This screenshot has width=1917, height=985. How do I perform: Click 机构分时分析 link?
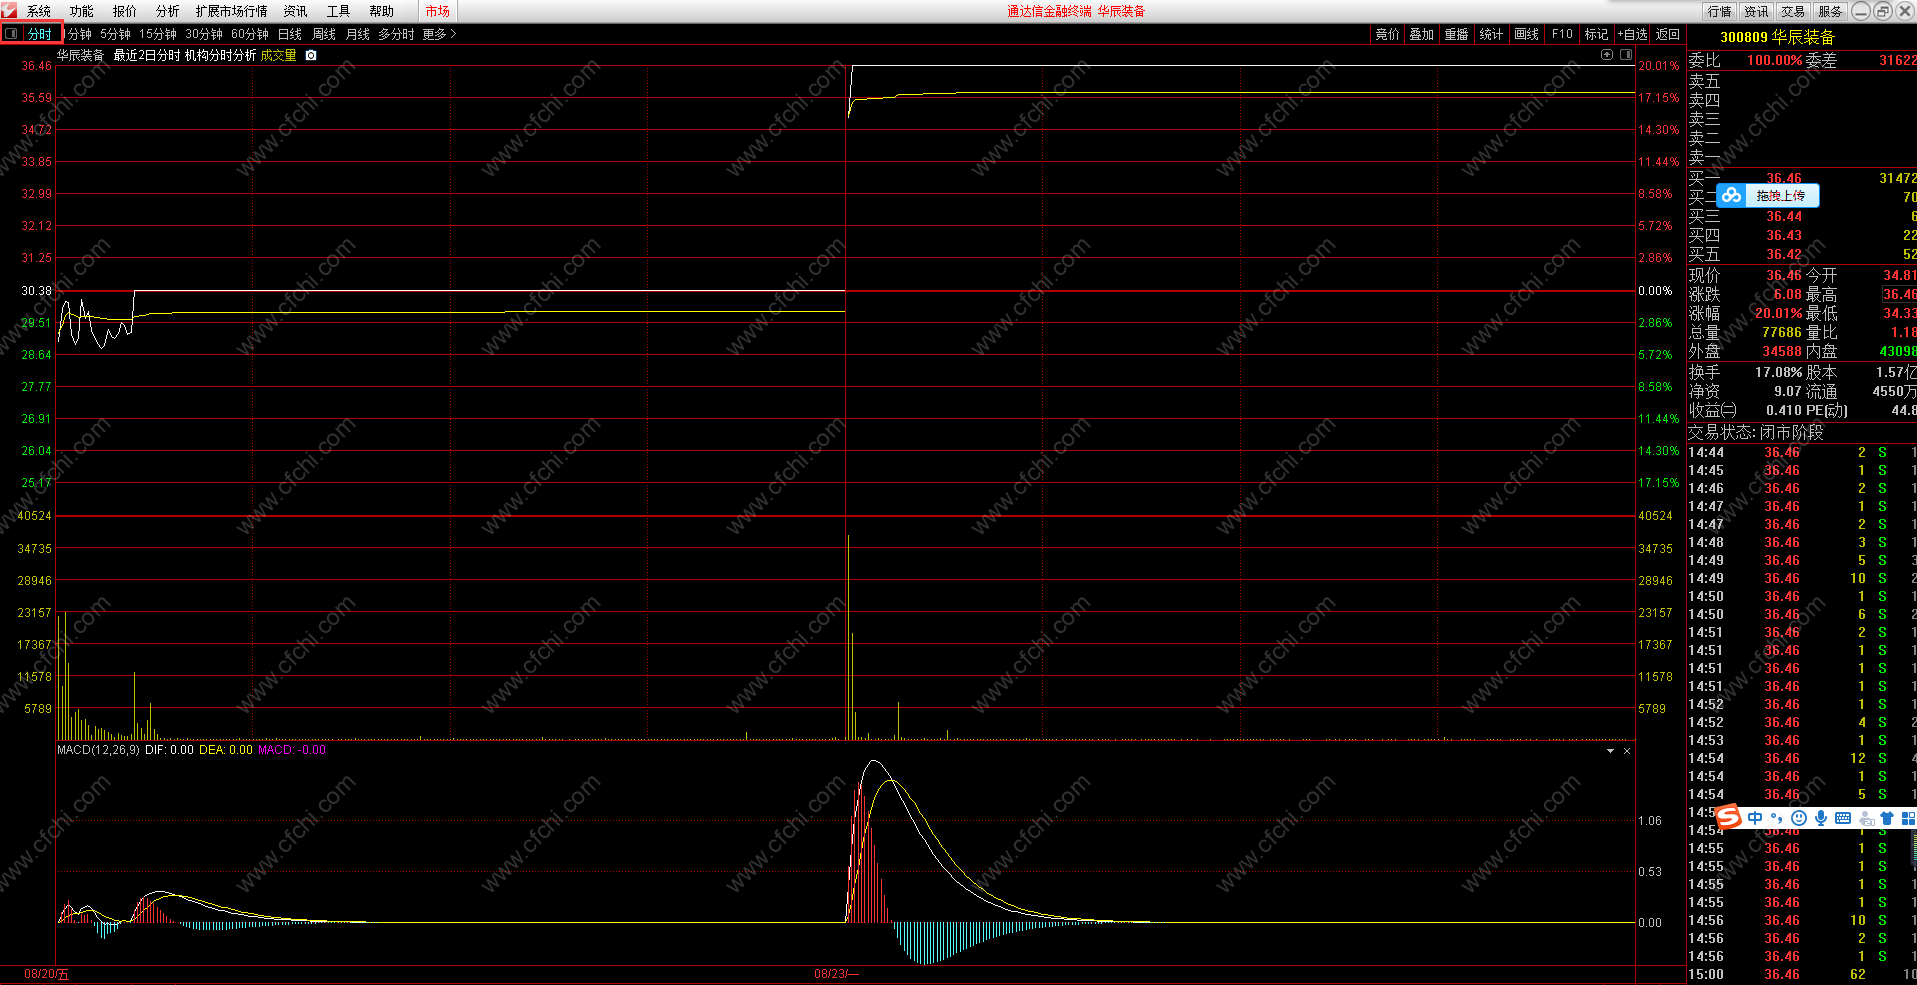221,56
